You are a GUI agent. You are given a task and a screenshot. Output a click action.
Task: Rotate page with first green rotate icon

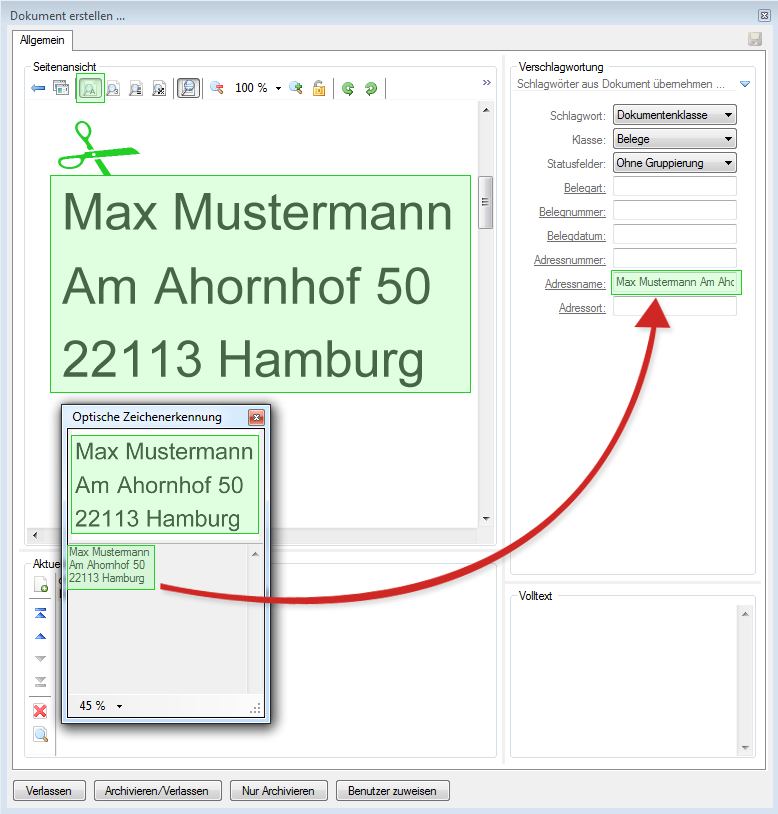tap(348, 88)
